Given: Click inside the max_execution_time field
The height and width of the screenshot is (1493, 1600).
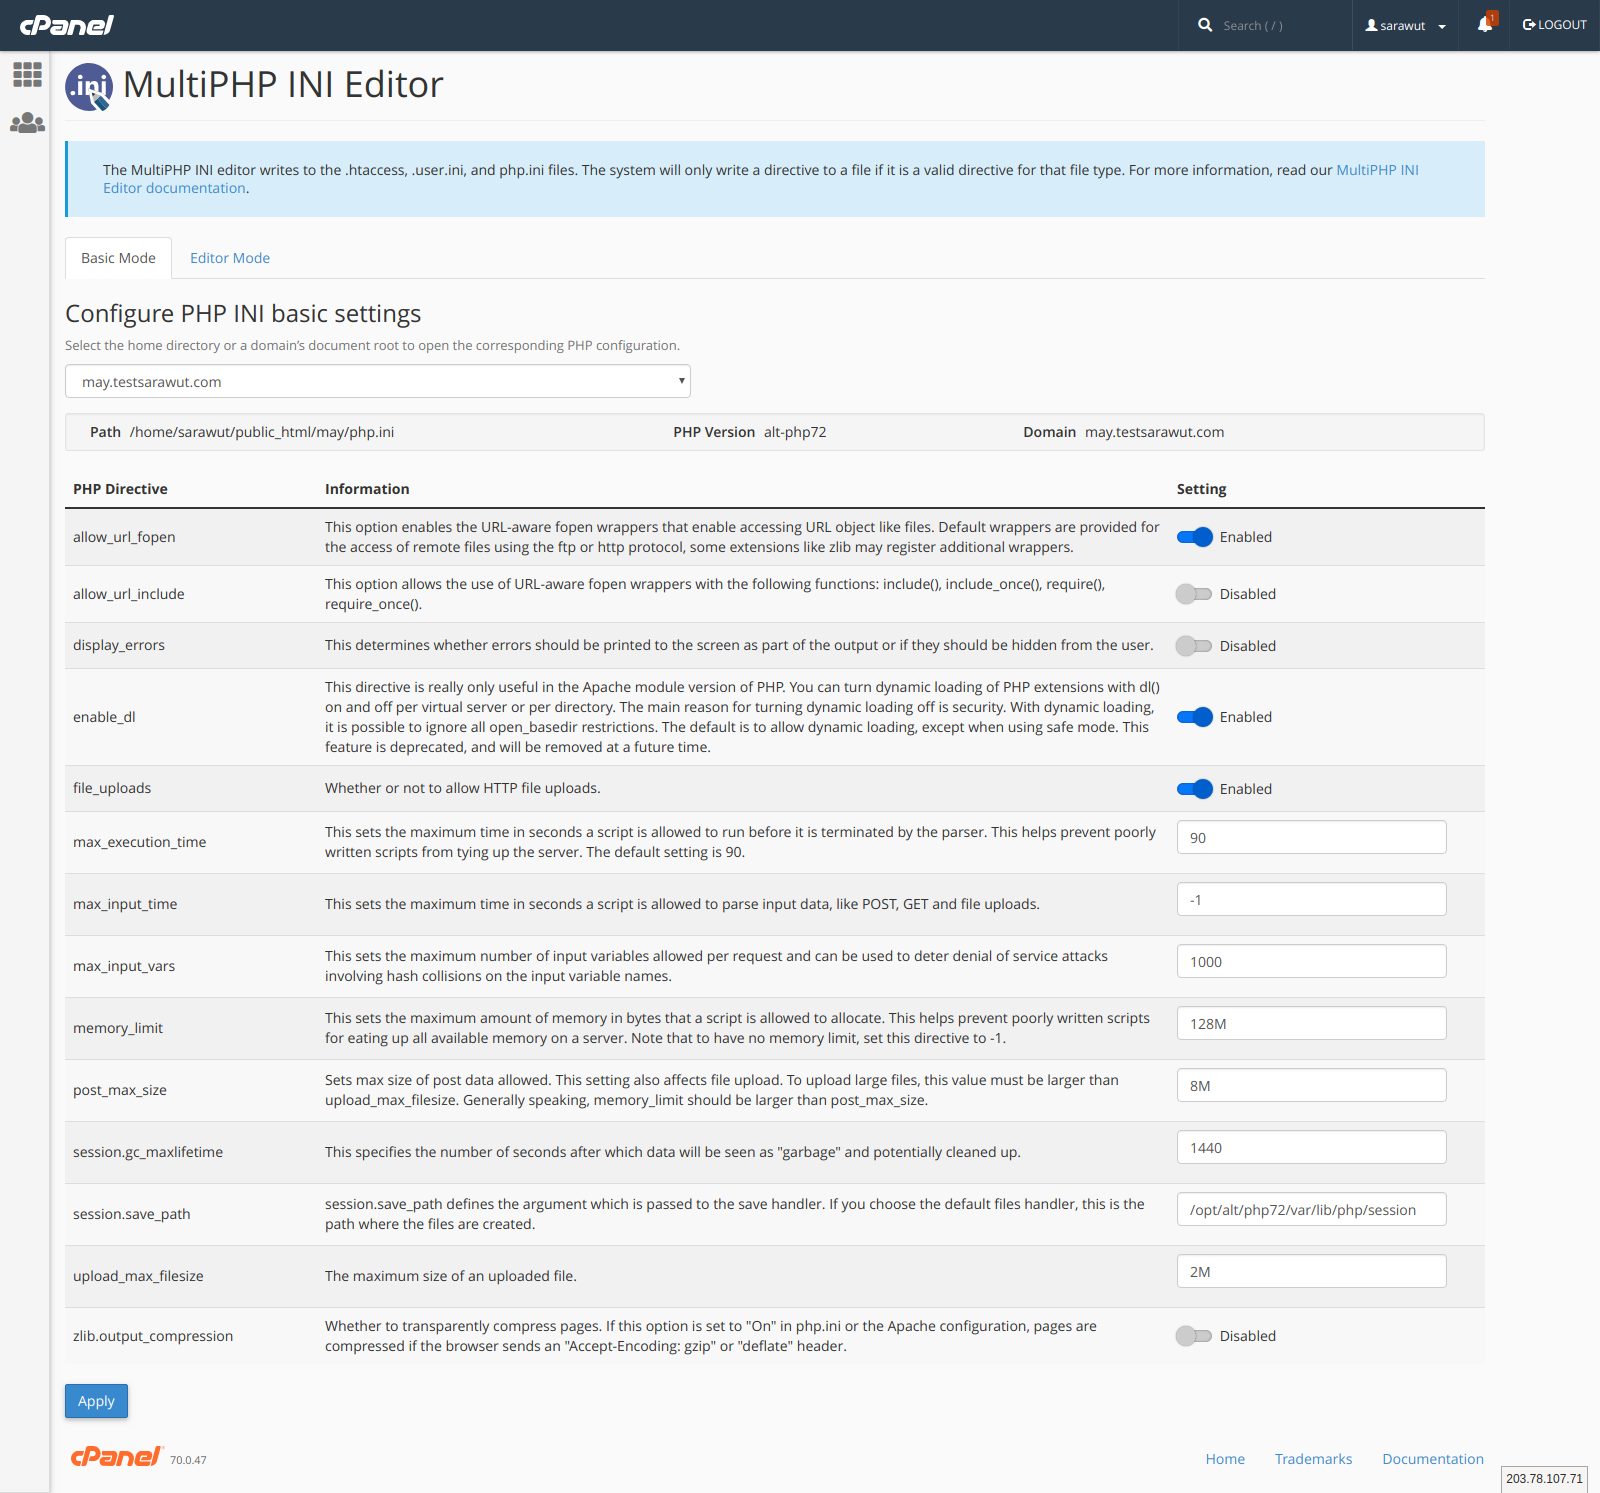Looking at the screenshot, I should tap(1311, 837).
